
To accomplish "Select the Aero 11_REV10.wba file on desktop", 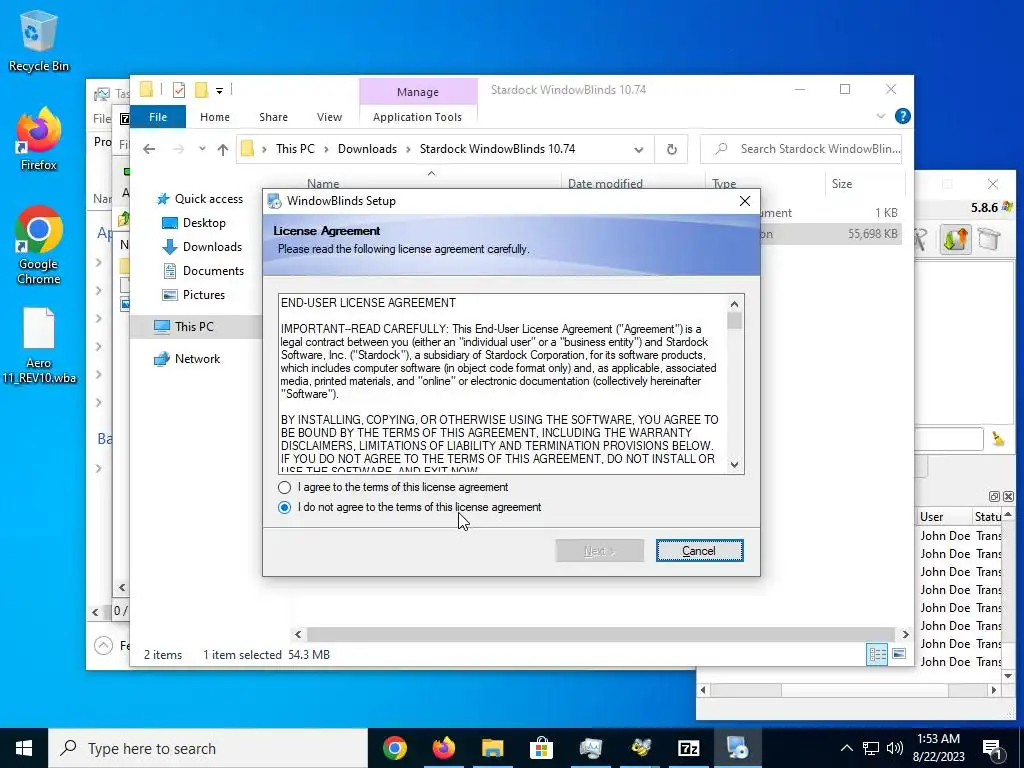I will [39, 345].
